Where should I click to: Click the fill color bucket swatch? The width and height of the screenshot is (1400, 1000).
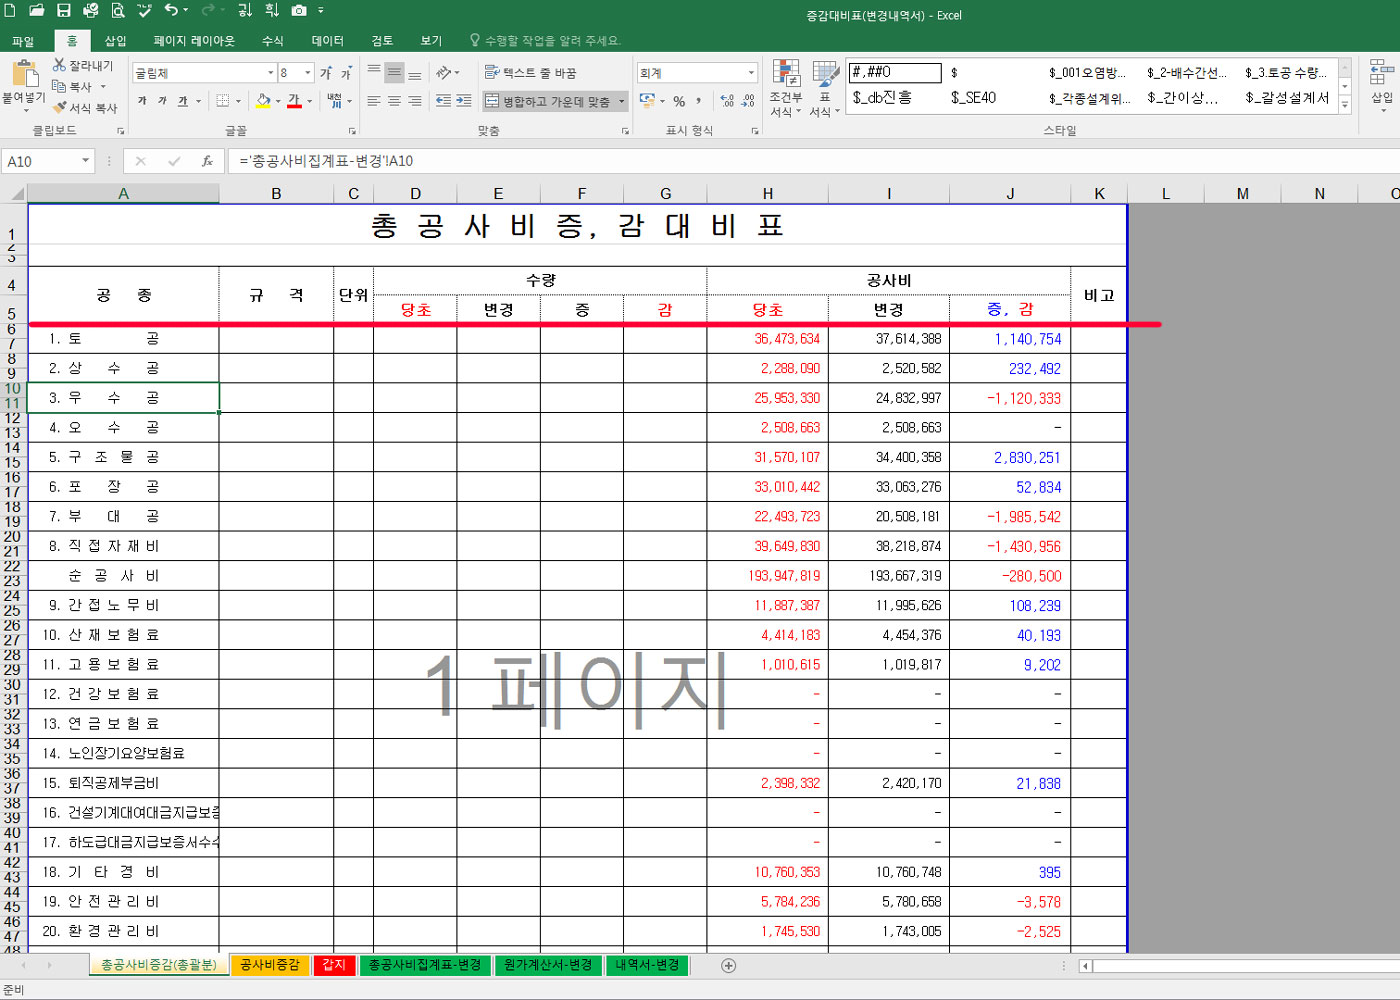coord(263,101)
